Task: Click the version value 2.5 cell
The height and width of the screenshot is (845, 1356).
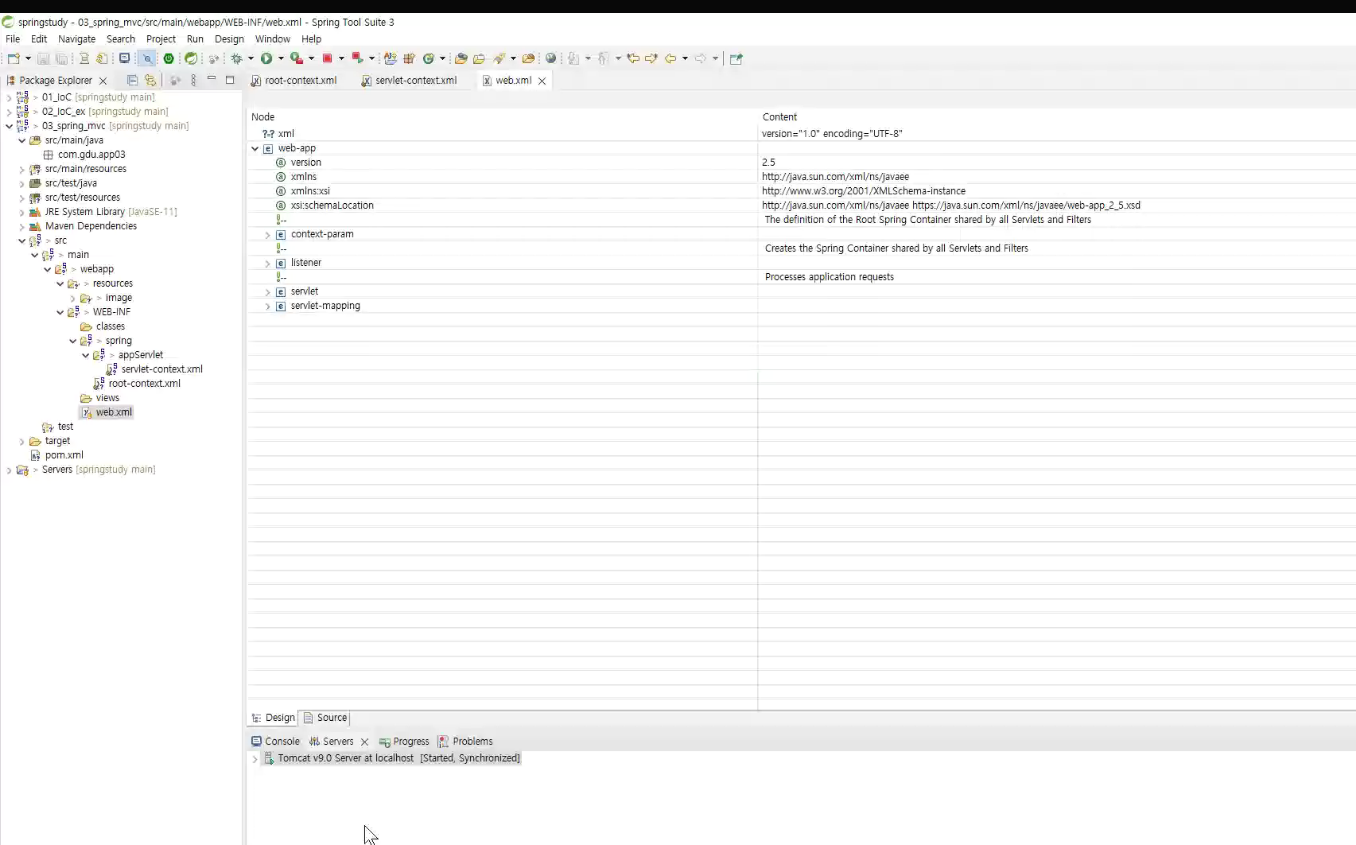Action: pos(768,163)
